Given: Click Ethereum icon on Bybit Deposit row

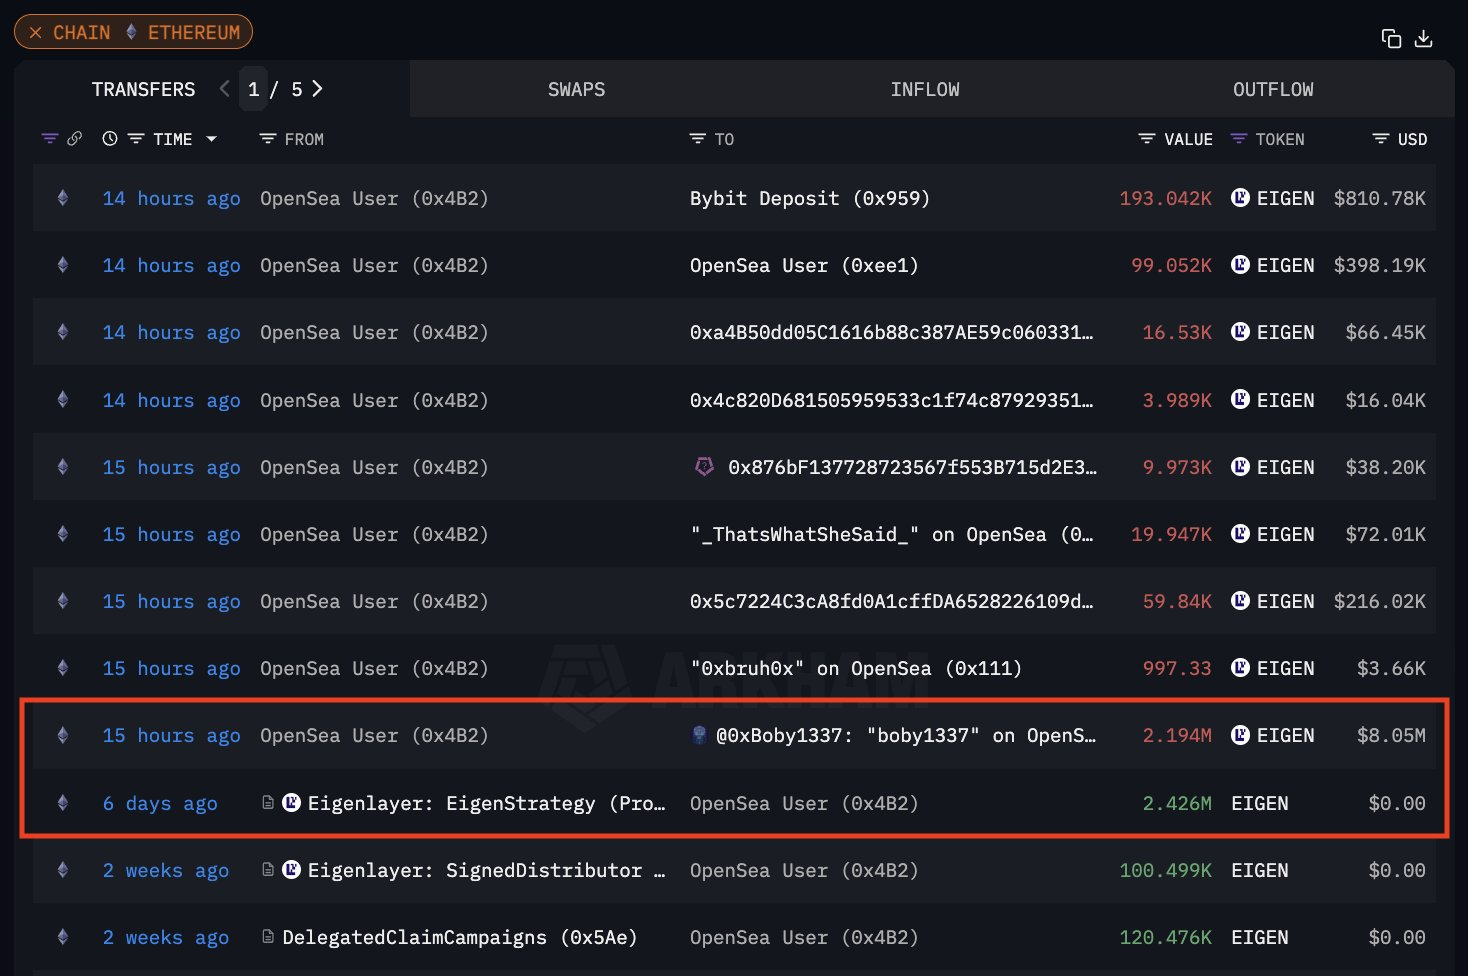Looking at the screenshot, I should 63,198.
